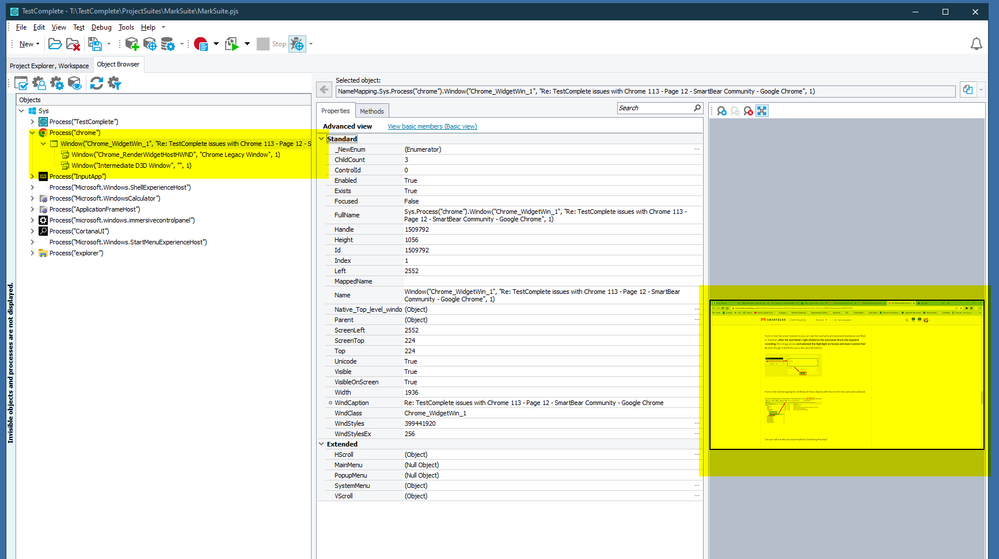Viewport: 999px width, 559px height.
Task: Switch to Project Explorer, Workspace tab
Action: (49, 66)
